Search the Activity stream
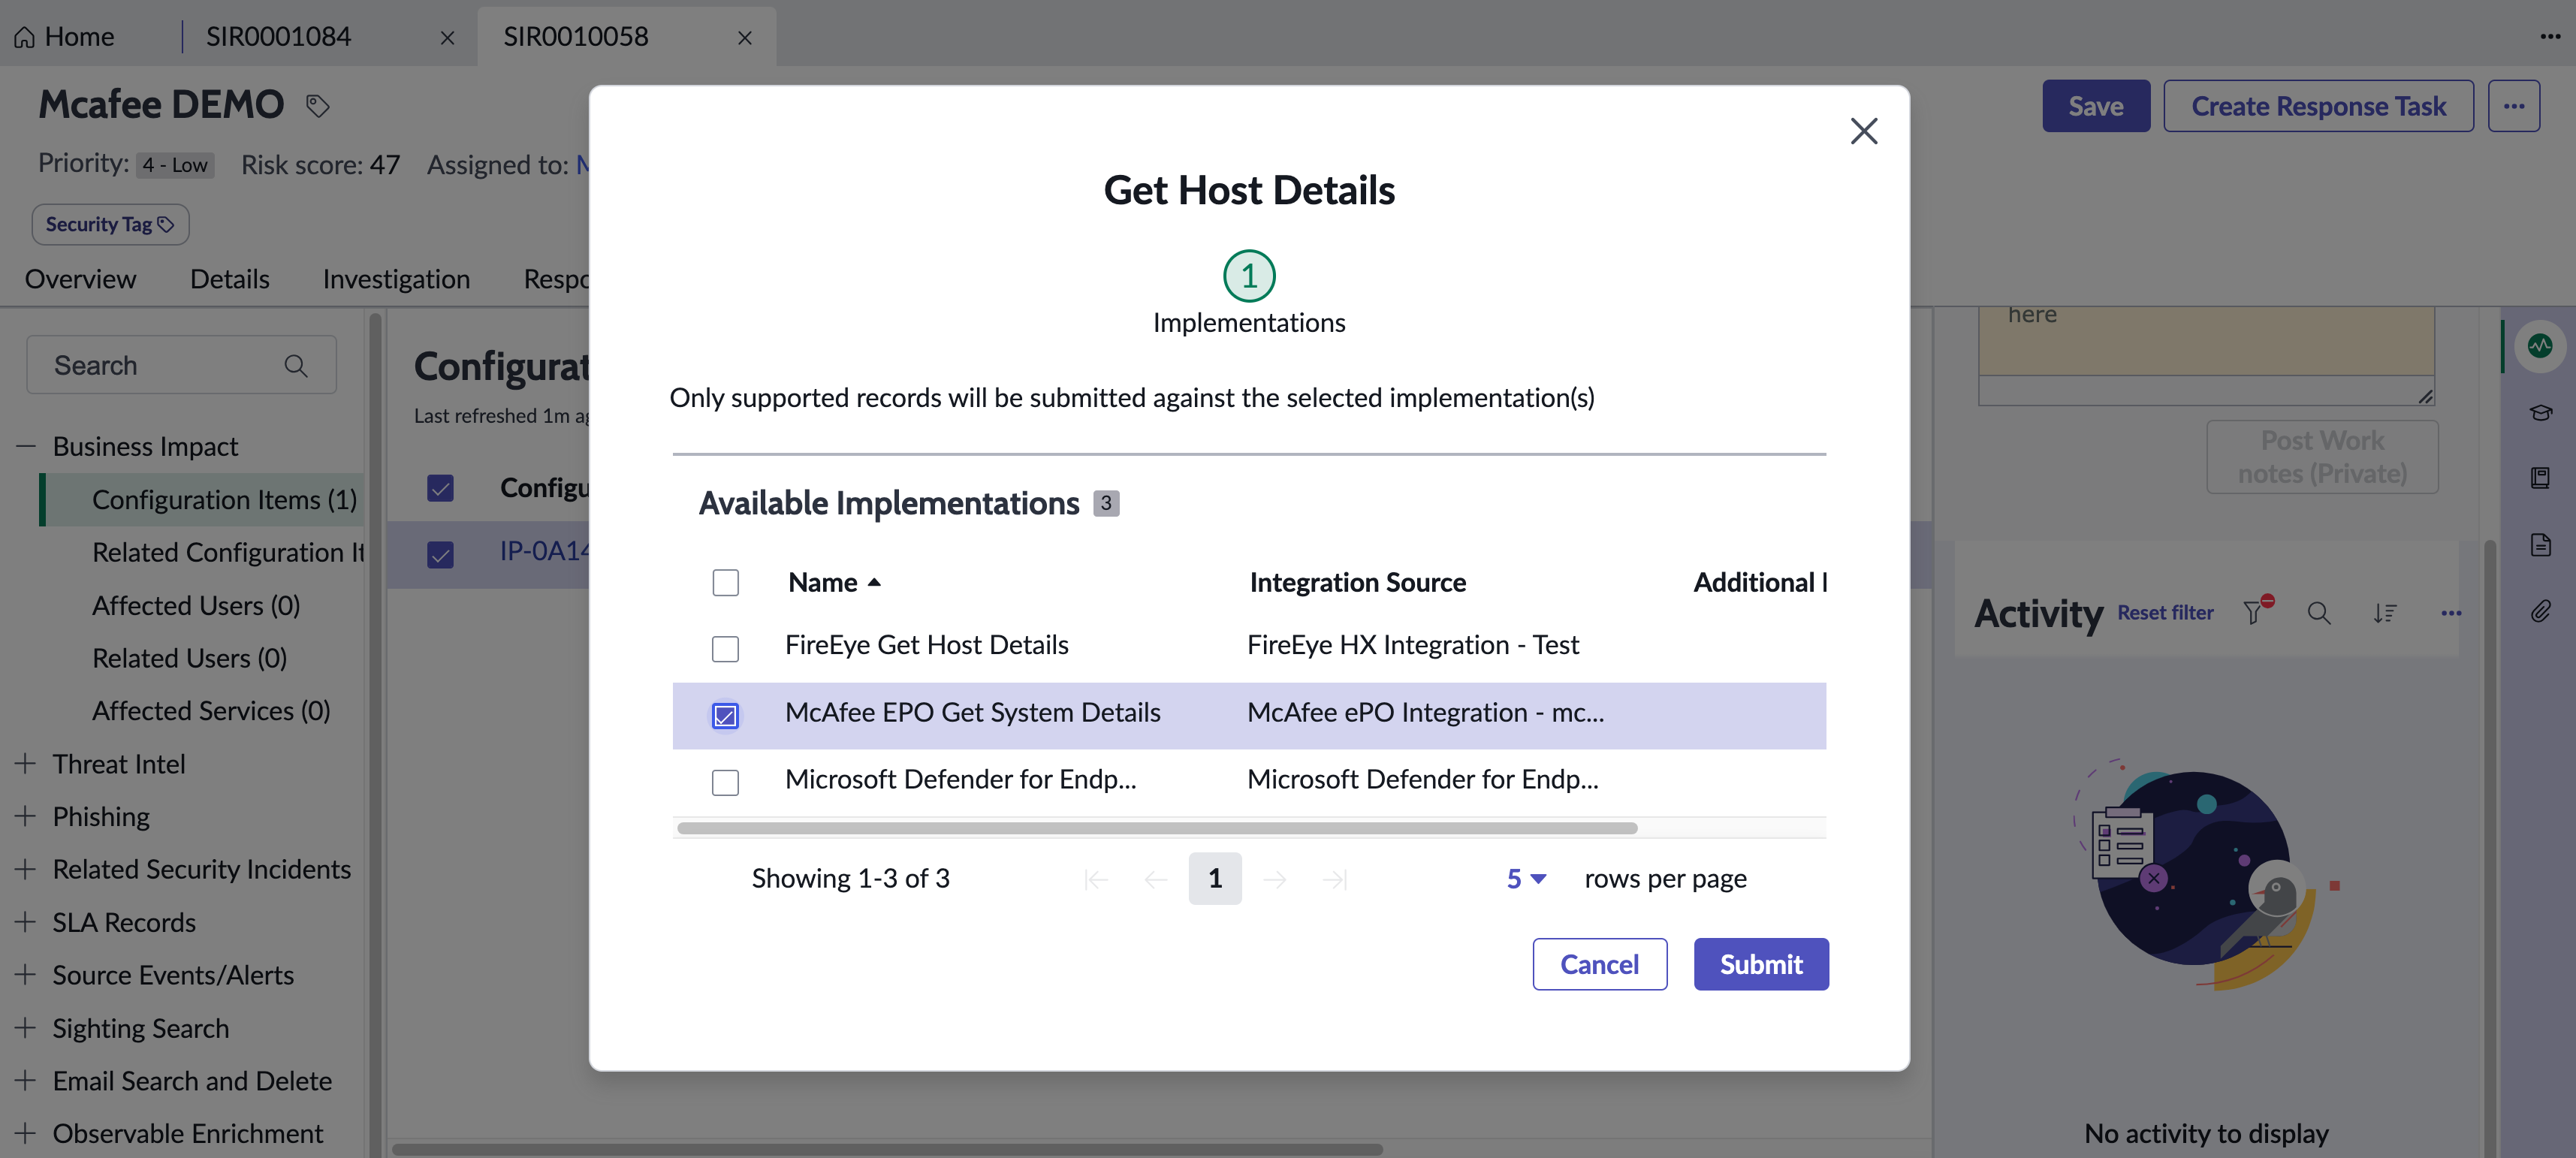This screenshot has width=2576, height=1158. pos(2318,613)
